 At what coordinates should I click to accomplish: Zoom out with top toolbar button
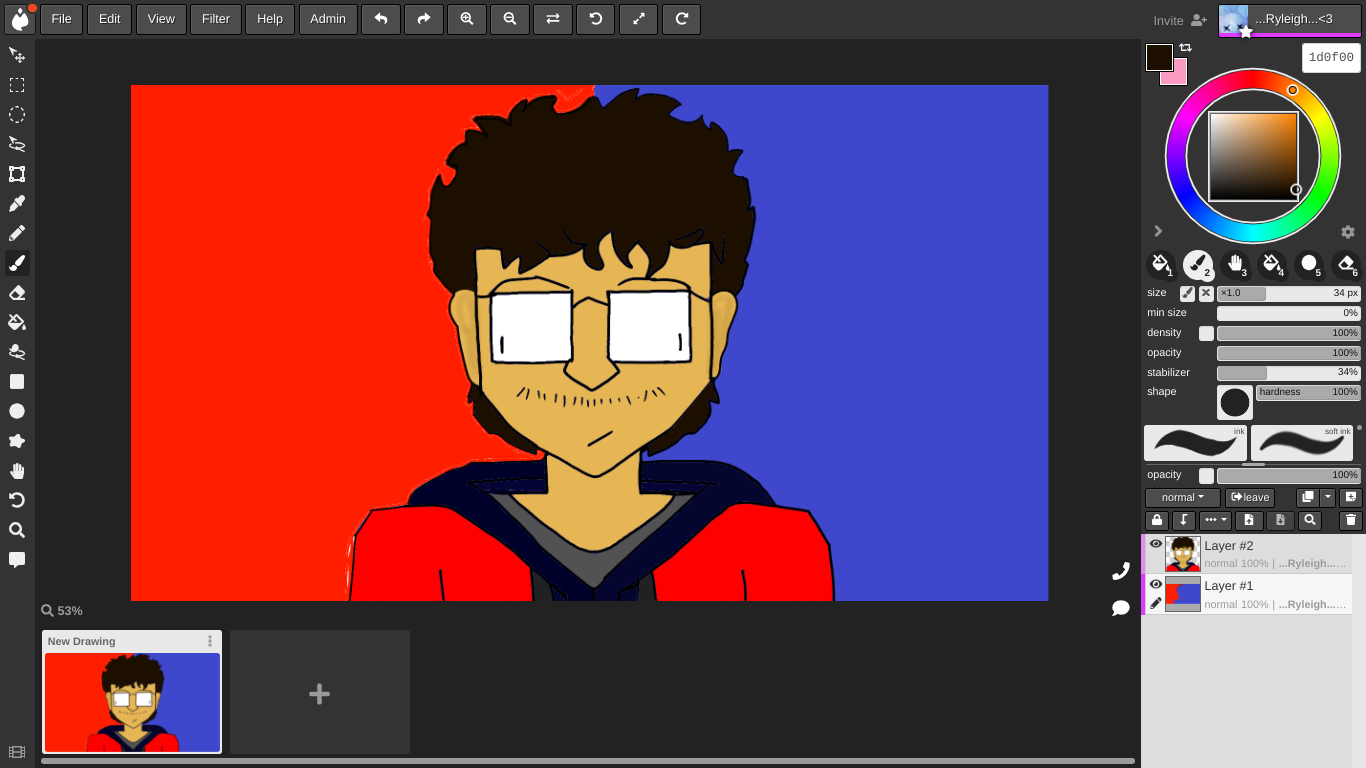click(510, 19)
